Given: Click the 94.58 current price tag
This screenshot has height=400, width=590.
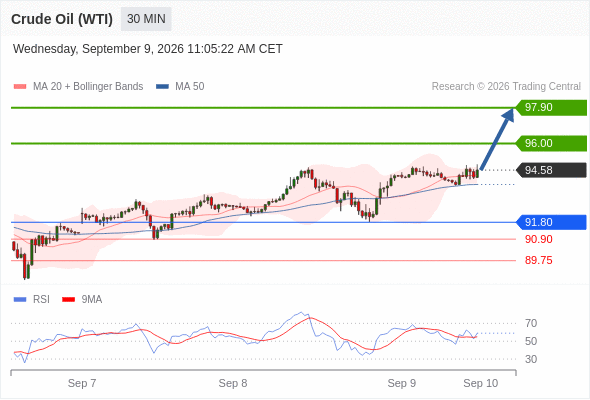Looking at the screenshot, I should click(x=551, y=170).
